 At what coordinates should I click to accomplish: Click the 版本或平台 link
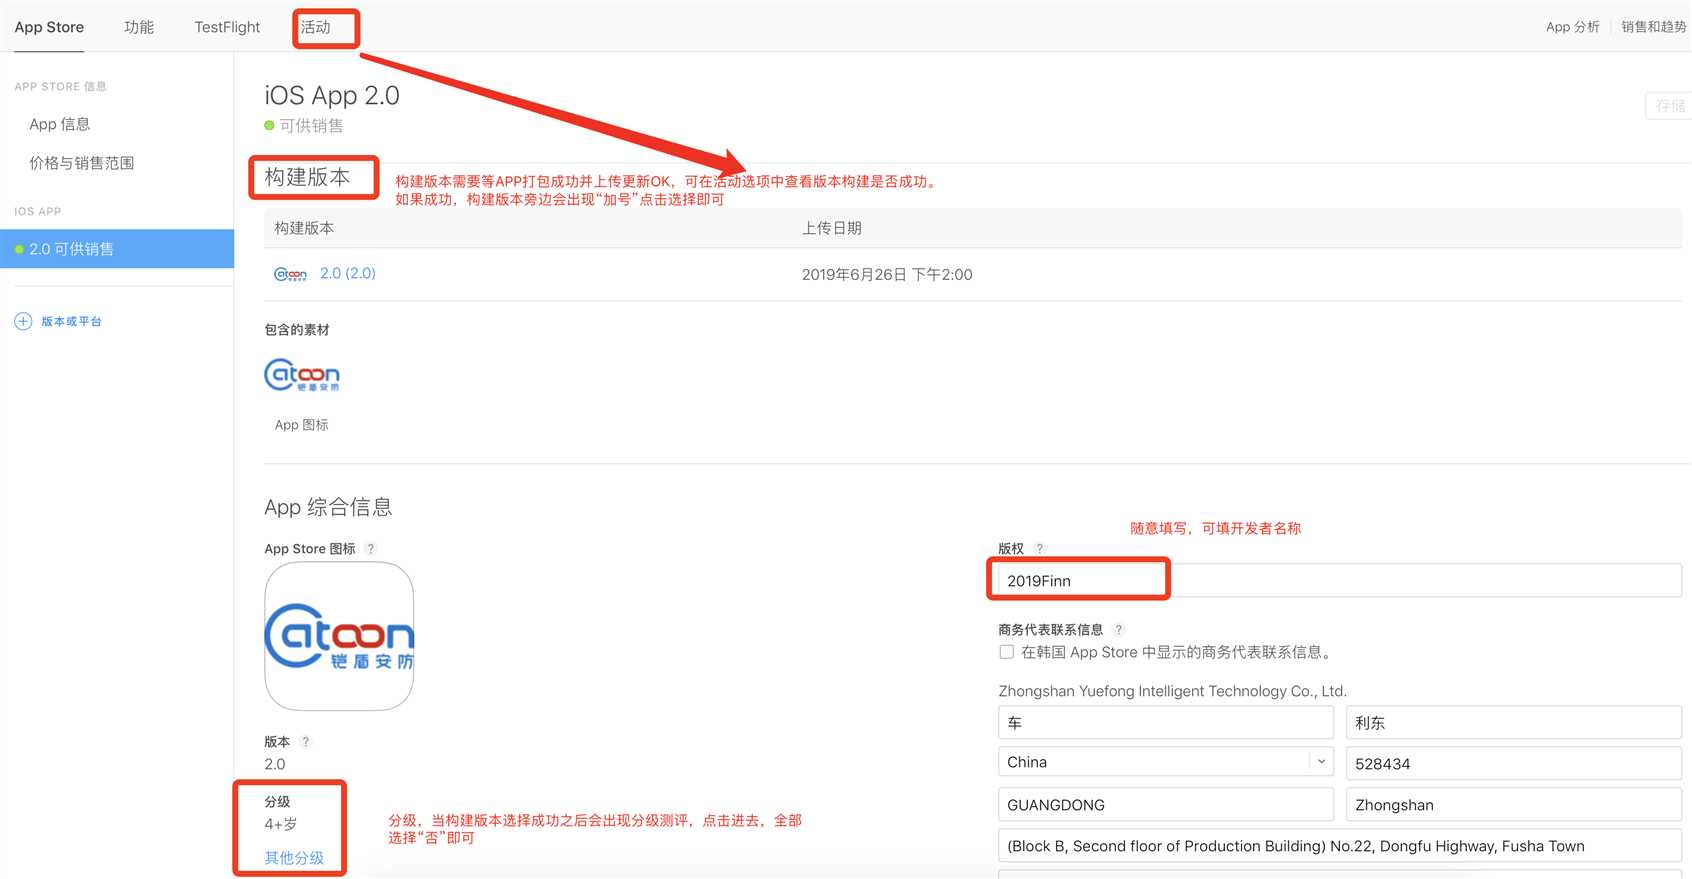[72, 321]
